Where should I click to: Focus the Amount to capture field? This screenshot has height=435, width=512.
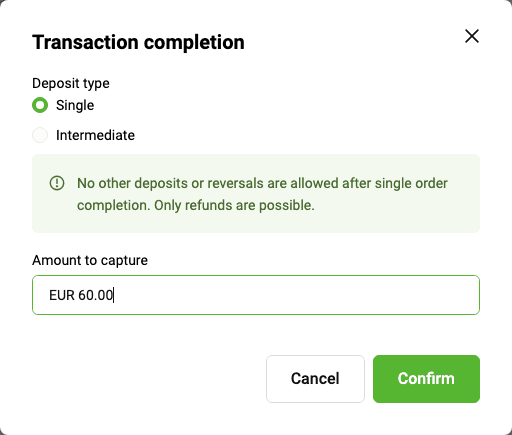click(x=256, y=295)
